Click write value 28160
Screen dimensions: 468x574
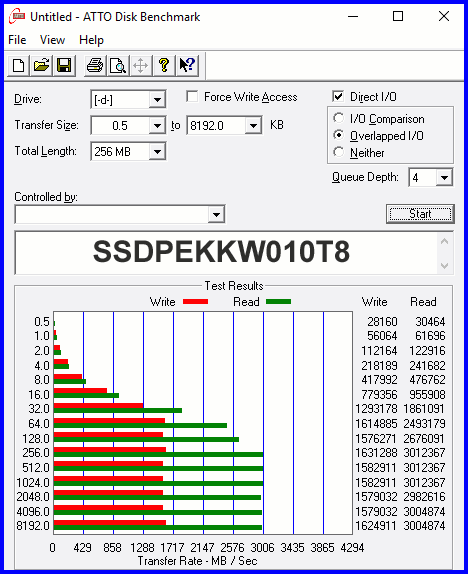382,321
